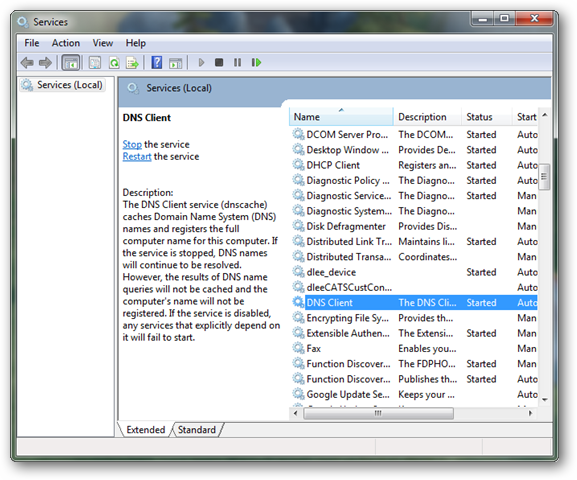577x480 pixels.
Task: Toggle Show/Hide Console Tree icon
Action: pos(71,63)
